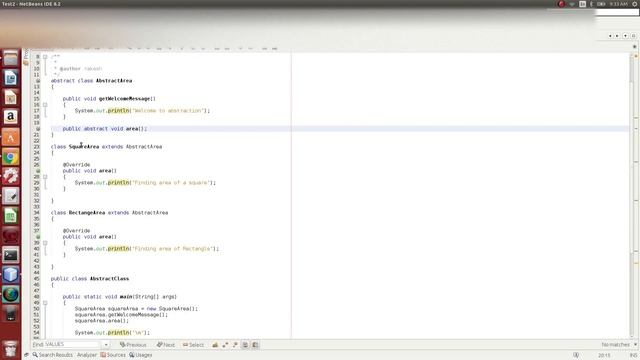Open the Find history dropdown arrow
This screenshot has height=360, width=640.
(106, 345)
